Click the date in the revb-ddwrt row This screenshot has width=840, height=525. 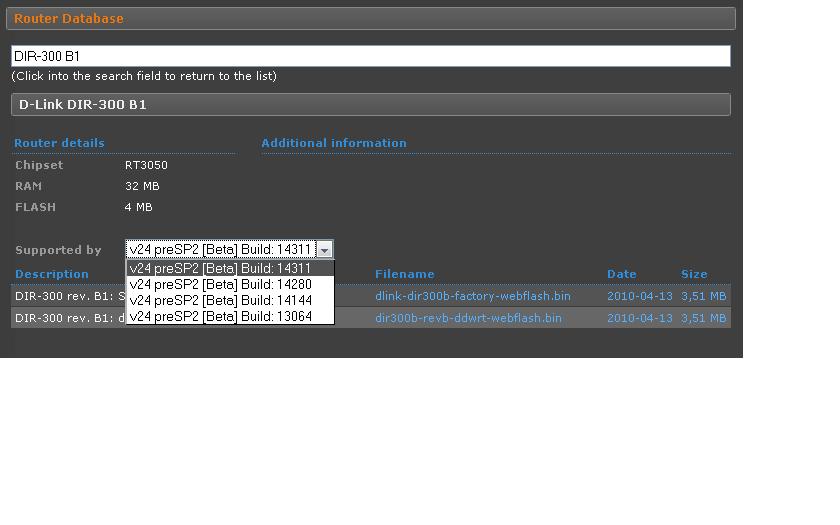640,318
